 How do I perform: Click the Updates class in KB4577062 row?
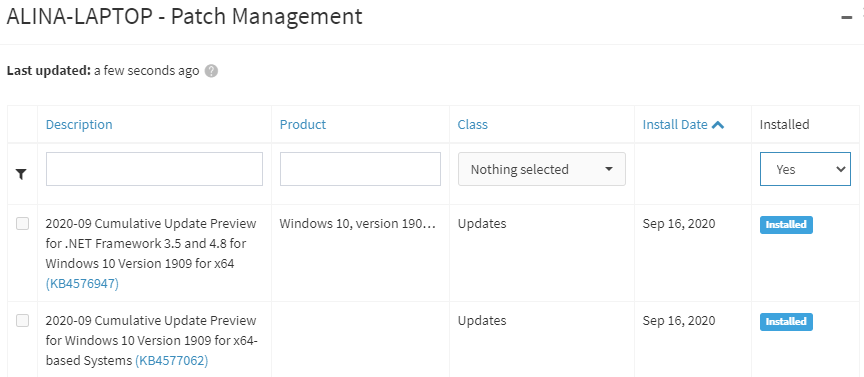tap(482, 321)
